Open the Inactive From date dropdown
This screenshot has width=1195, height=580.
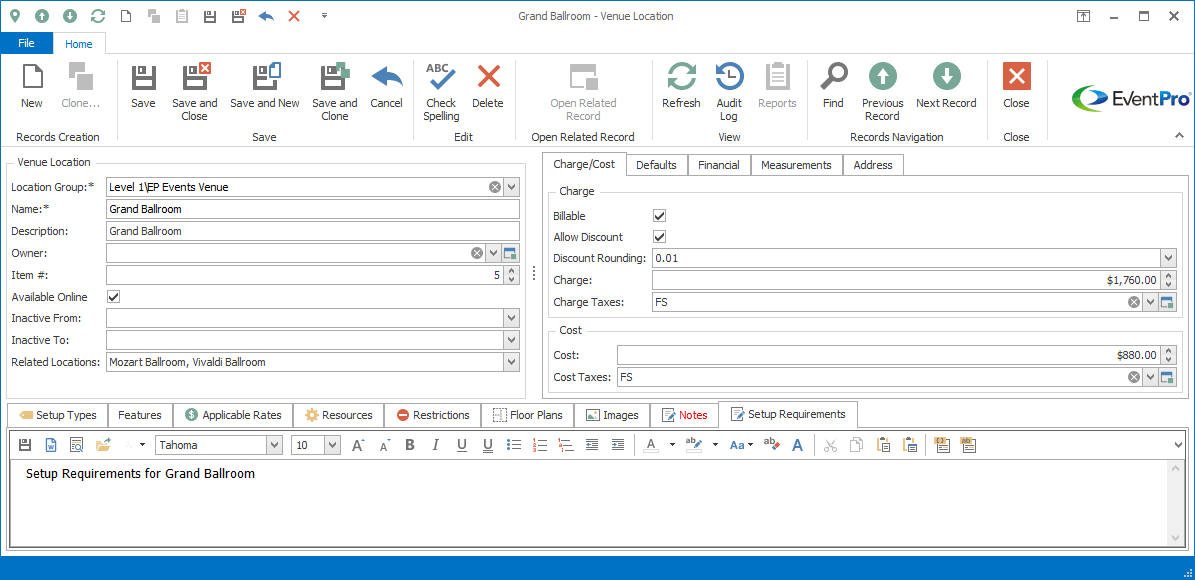pyautogui.click(x=512, y=318)
